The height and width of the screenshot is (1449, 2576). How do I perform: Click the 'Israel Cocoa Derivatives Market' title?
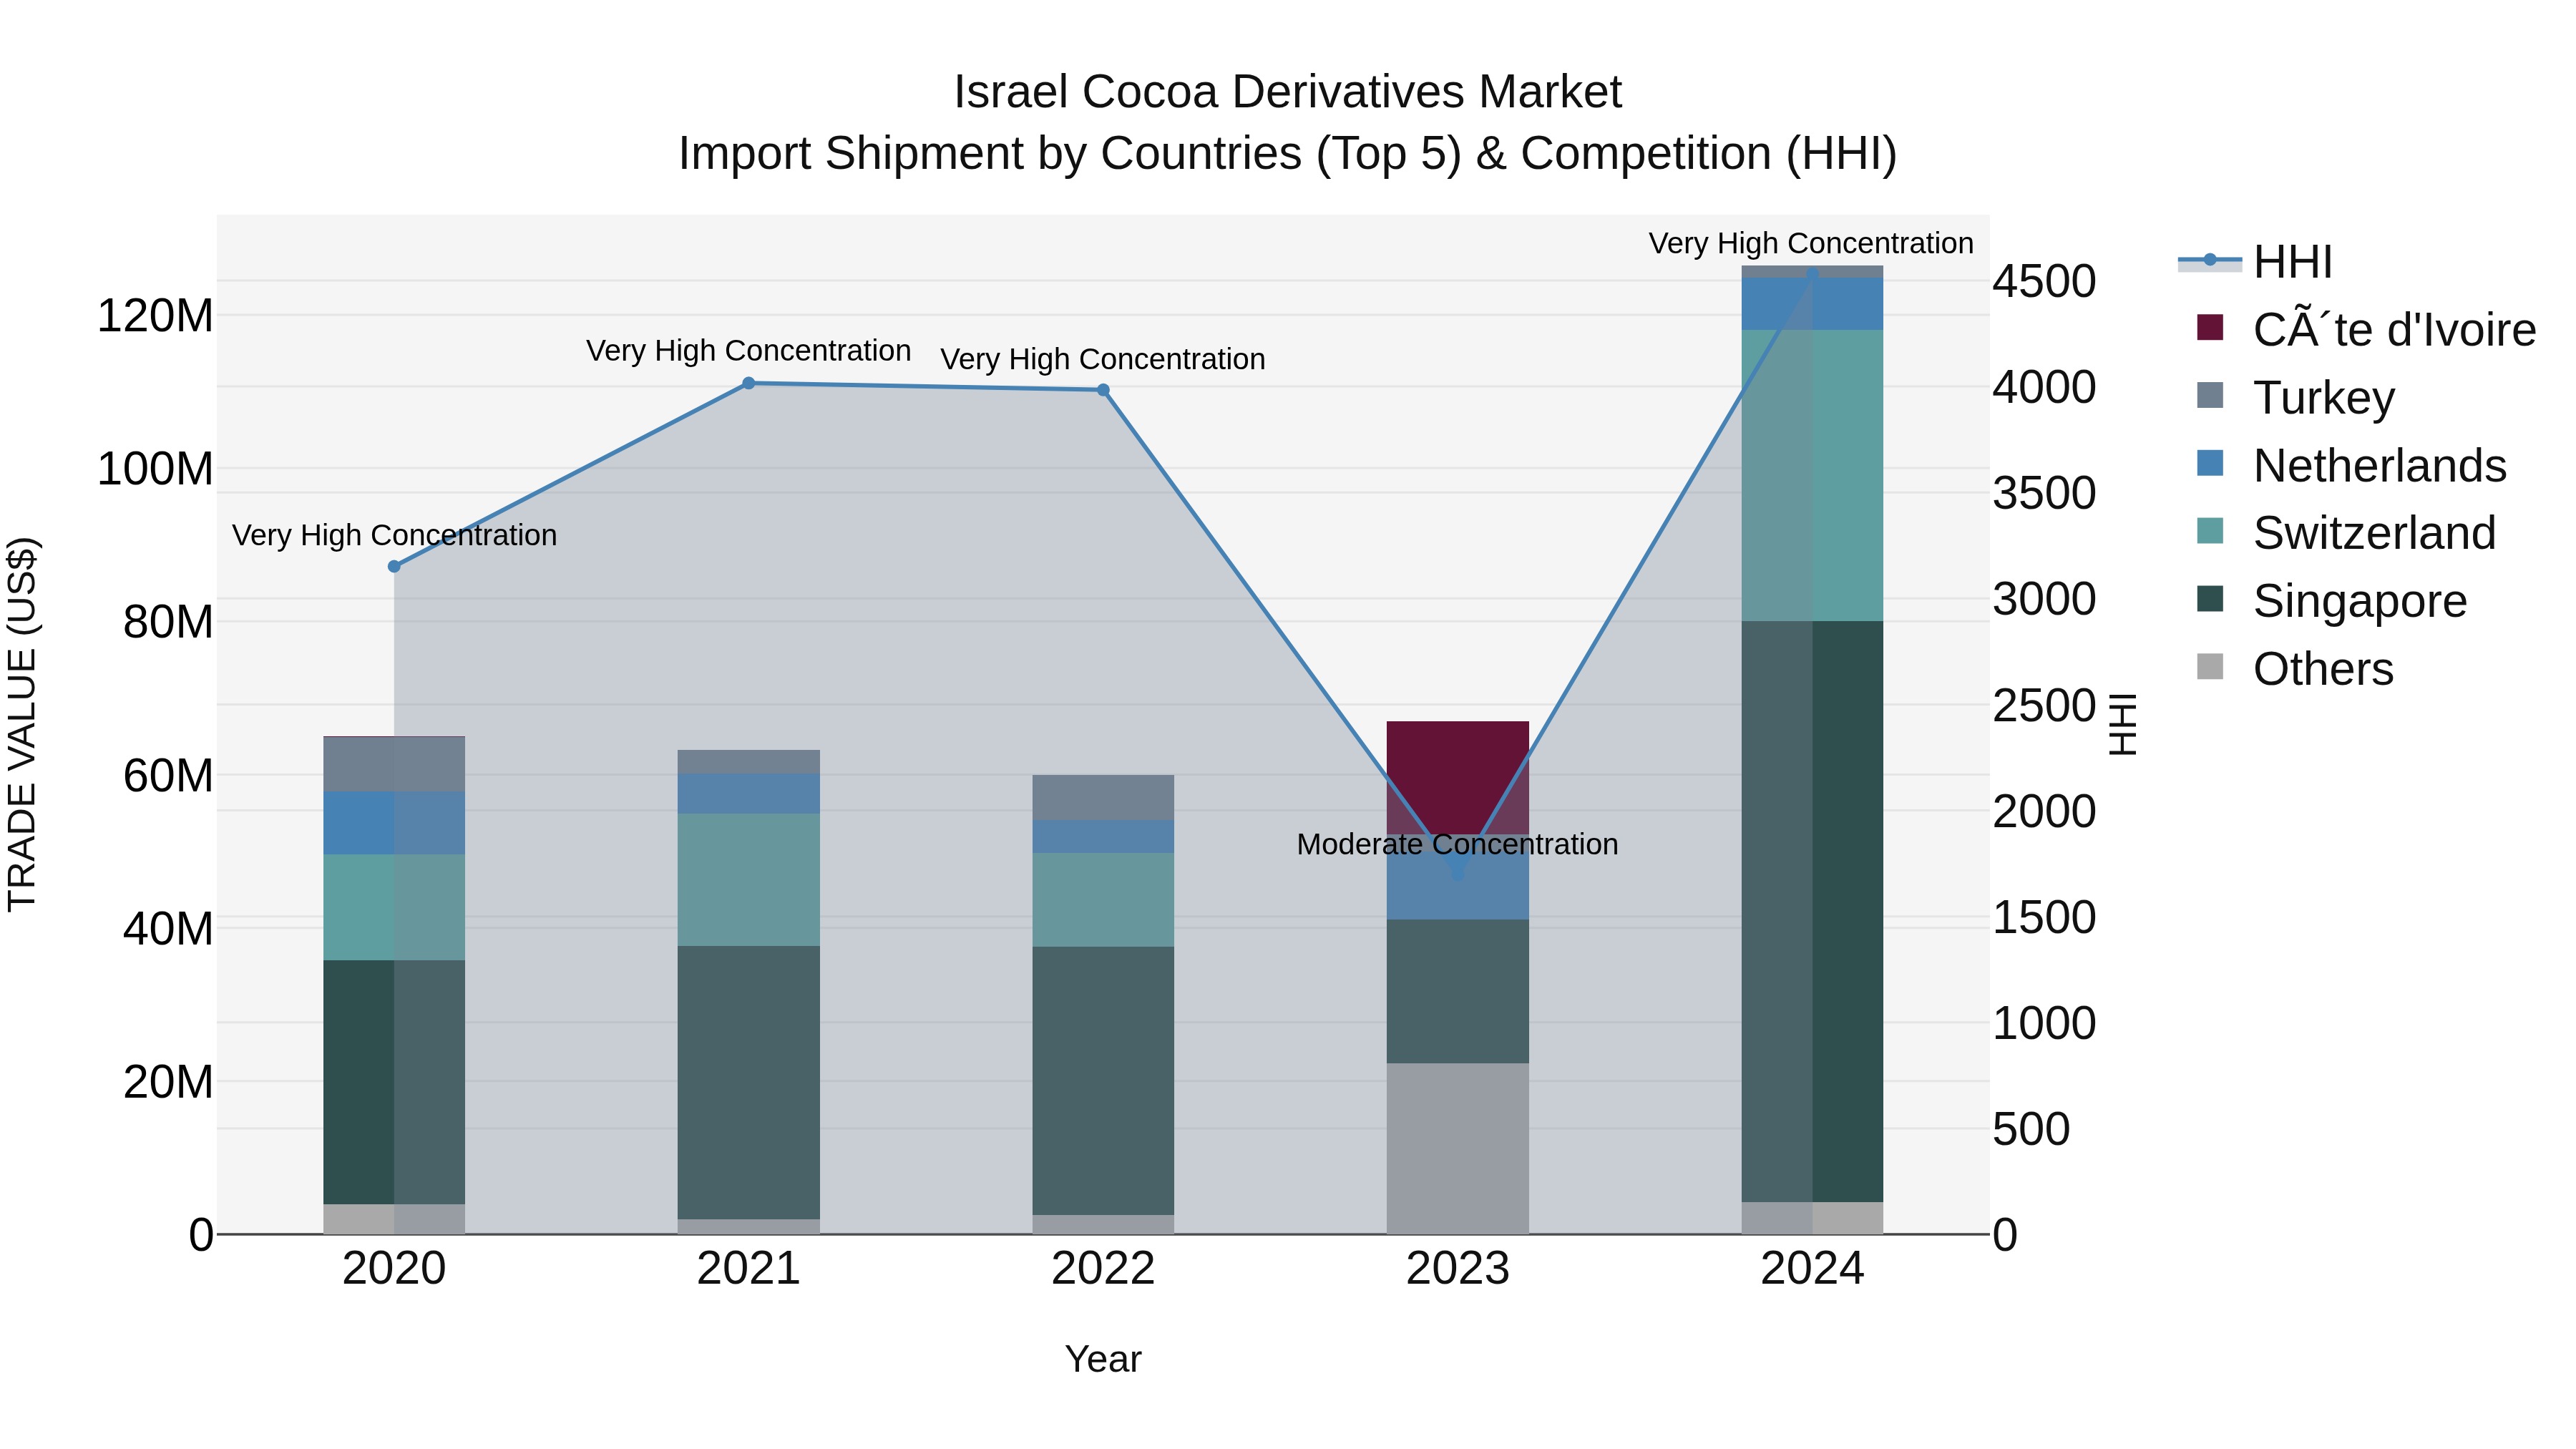(x=1288, y=92)
